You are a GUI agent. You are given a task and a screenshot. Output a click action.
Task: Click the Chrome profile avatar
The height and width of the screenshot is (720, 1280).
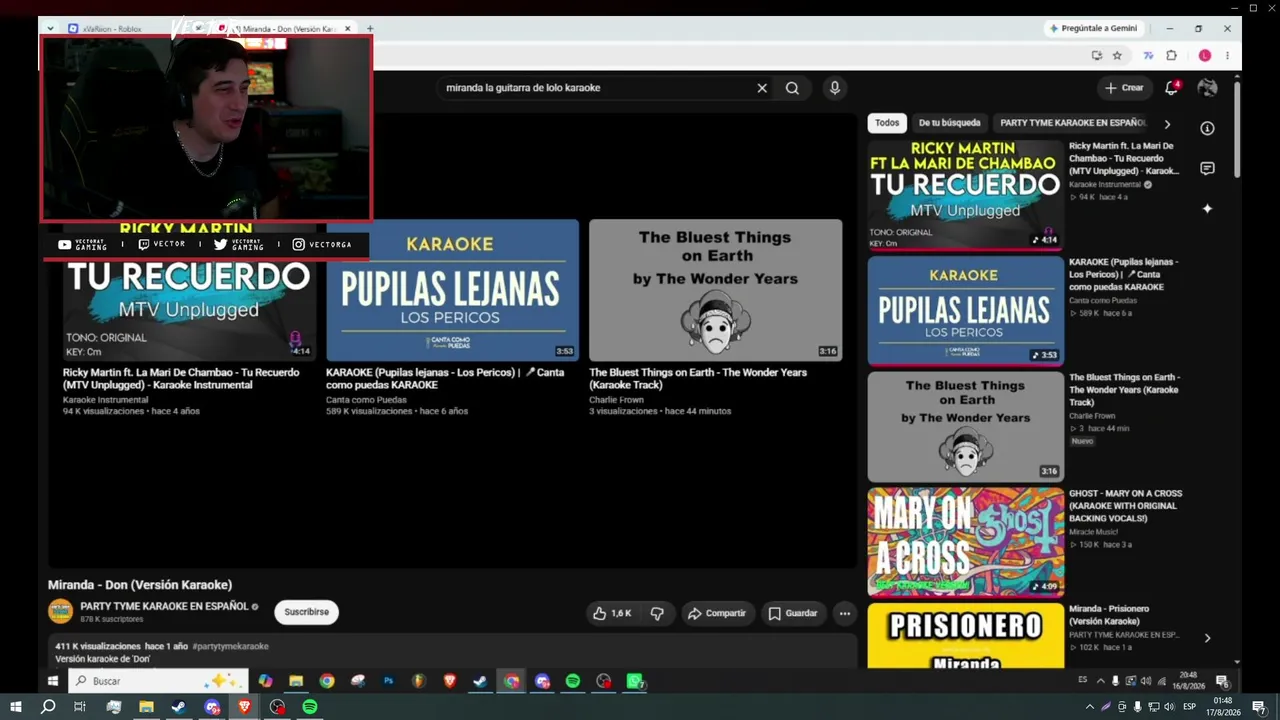pyautogui.click(x=1205, y=56)
